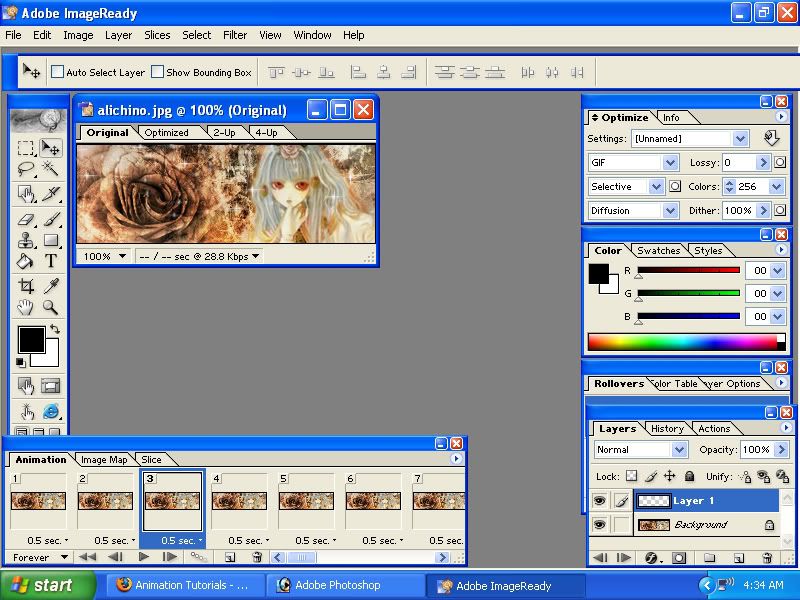Select the Crop tool
The image size is (800, 600).
(26, 286)
